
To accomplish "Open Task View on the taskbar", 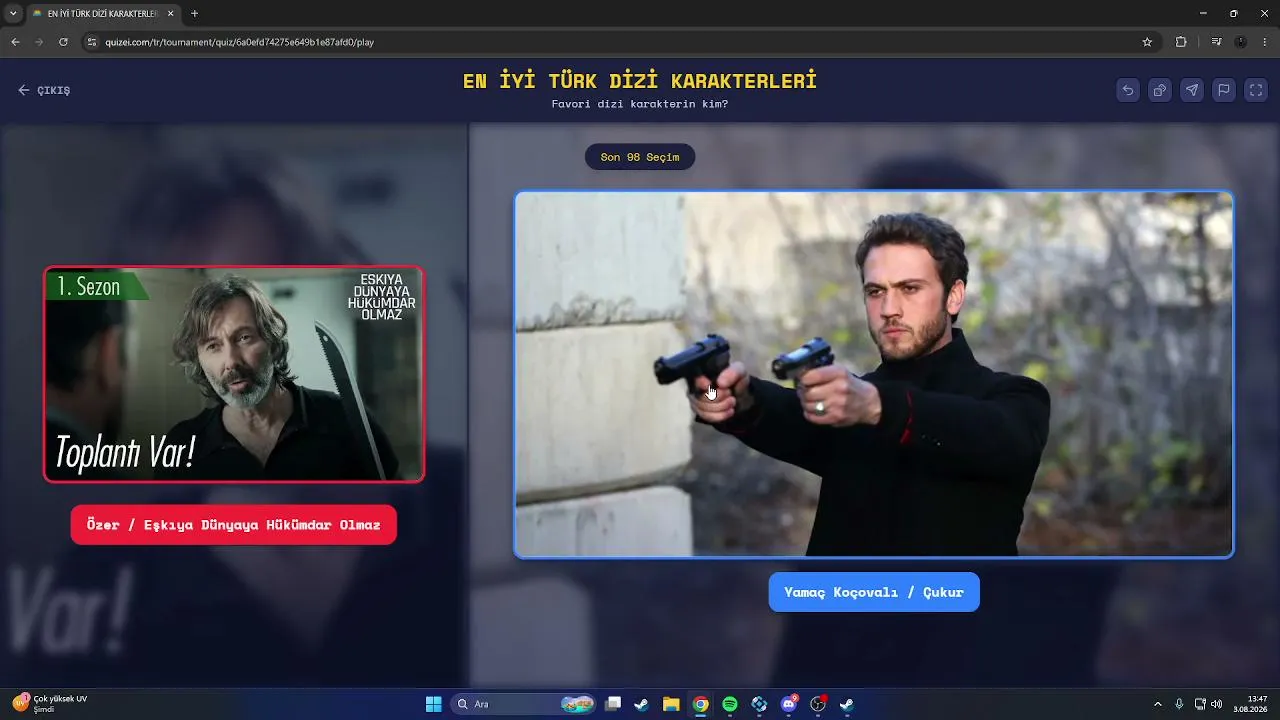I will tap(613, 704).
